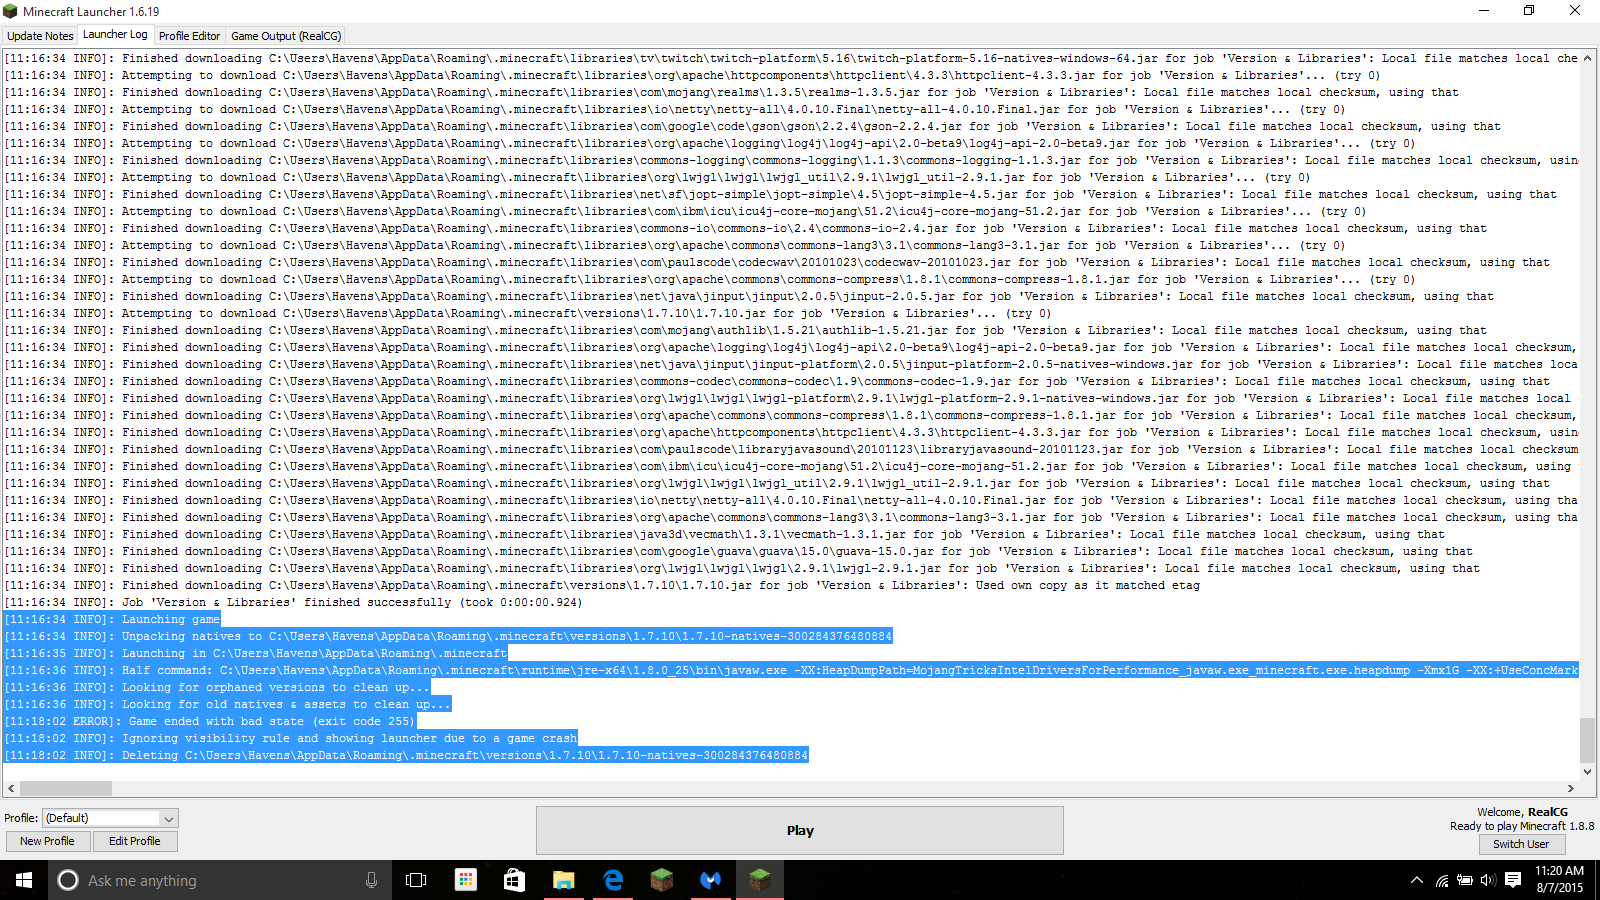Open the volume control tray icon
Viewport: 1600px width, 900px height.
point(1488,880)
